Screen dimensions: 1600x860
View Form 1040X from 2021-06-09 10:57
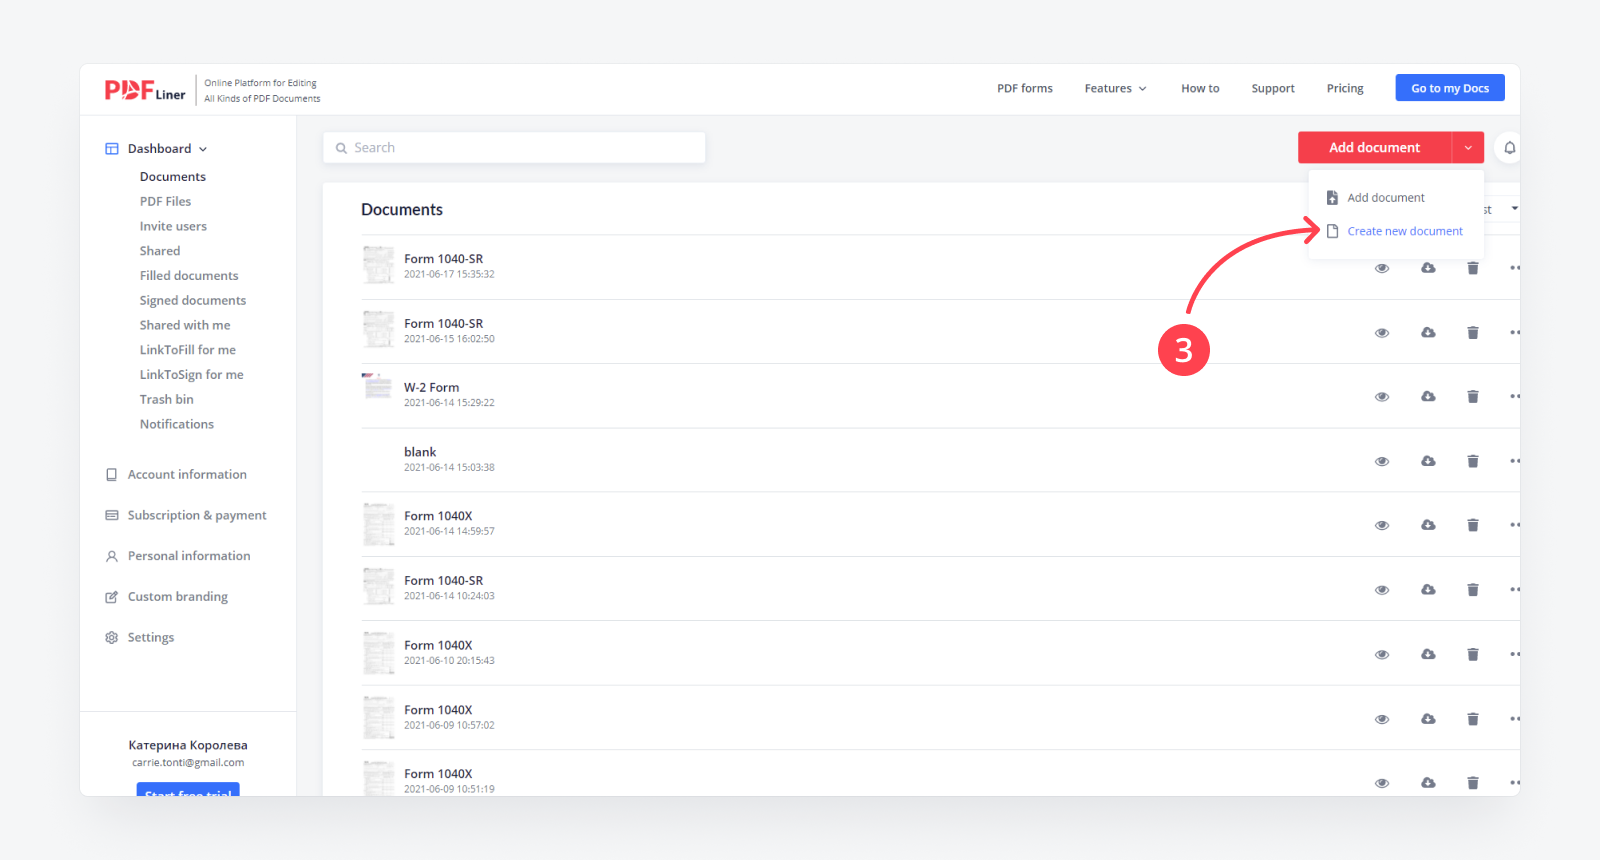click(x=1382, y=719)
